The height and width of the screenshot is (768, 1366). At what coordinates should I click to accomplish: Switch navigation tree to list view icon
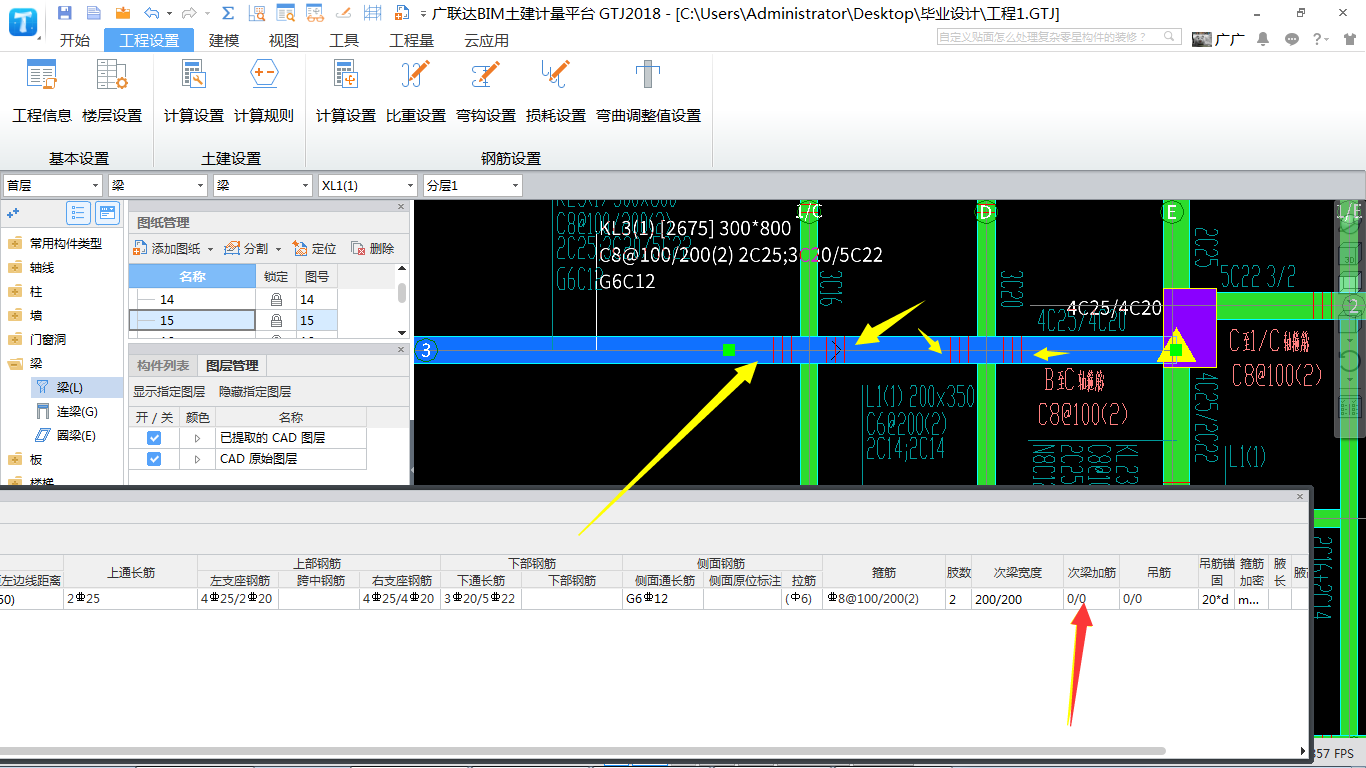tap(78, 212)
